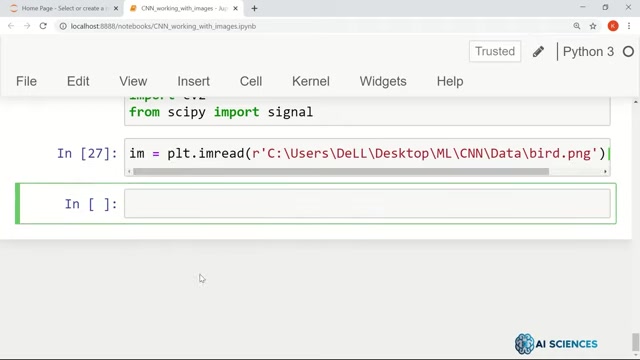Image resolution: width=640 pixels, height=360 pixels.
Task: Close the CNN_working_with_images tab
Action: pyautogui.click(x=235, y=8)
